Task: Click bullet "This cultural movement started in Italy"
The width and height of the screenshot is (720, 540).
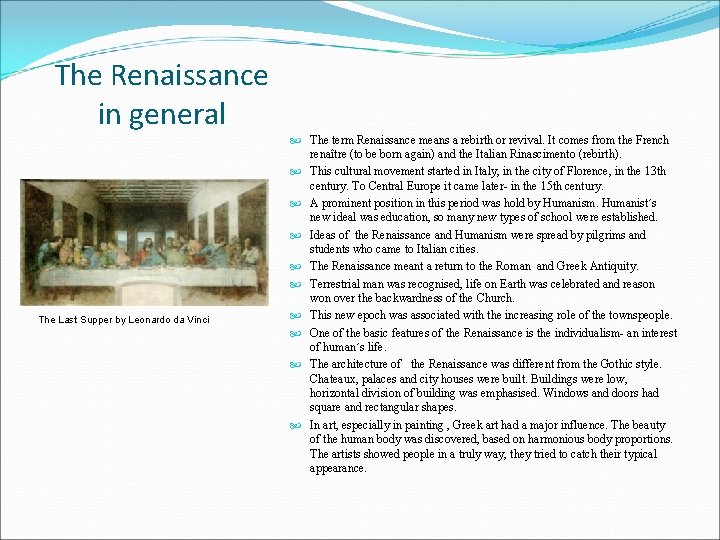Action: pyautogui.click(x=488, y=178)
